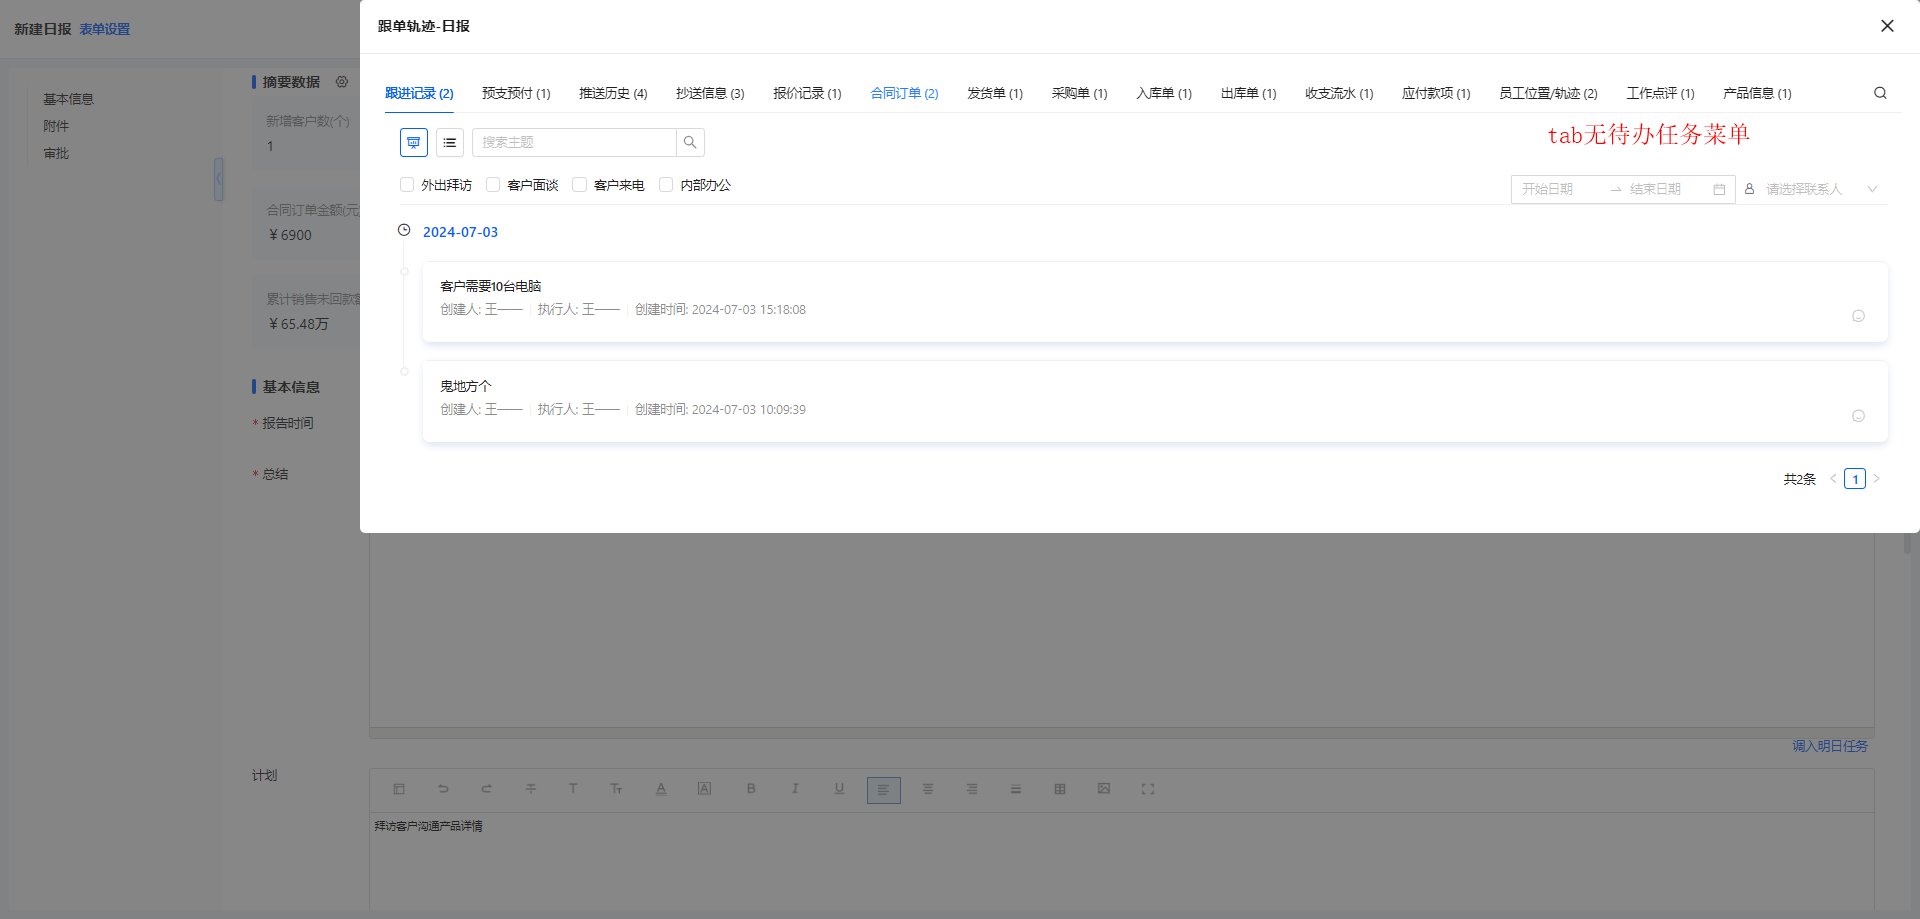The image size is (1920, 919).
Task: Switch to 报价记录 (1) tab
Action: coord(807,94)
